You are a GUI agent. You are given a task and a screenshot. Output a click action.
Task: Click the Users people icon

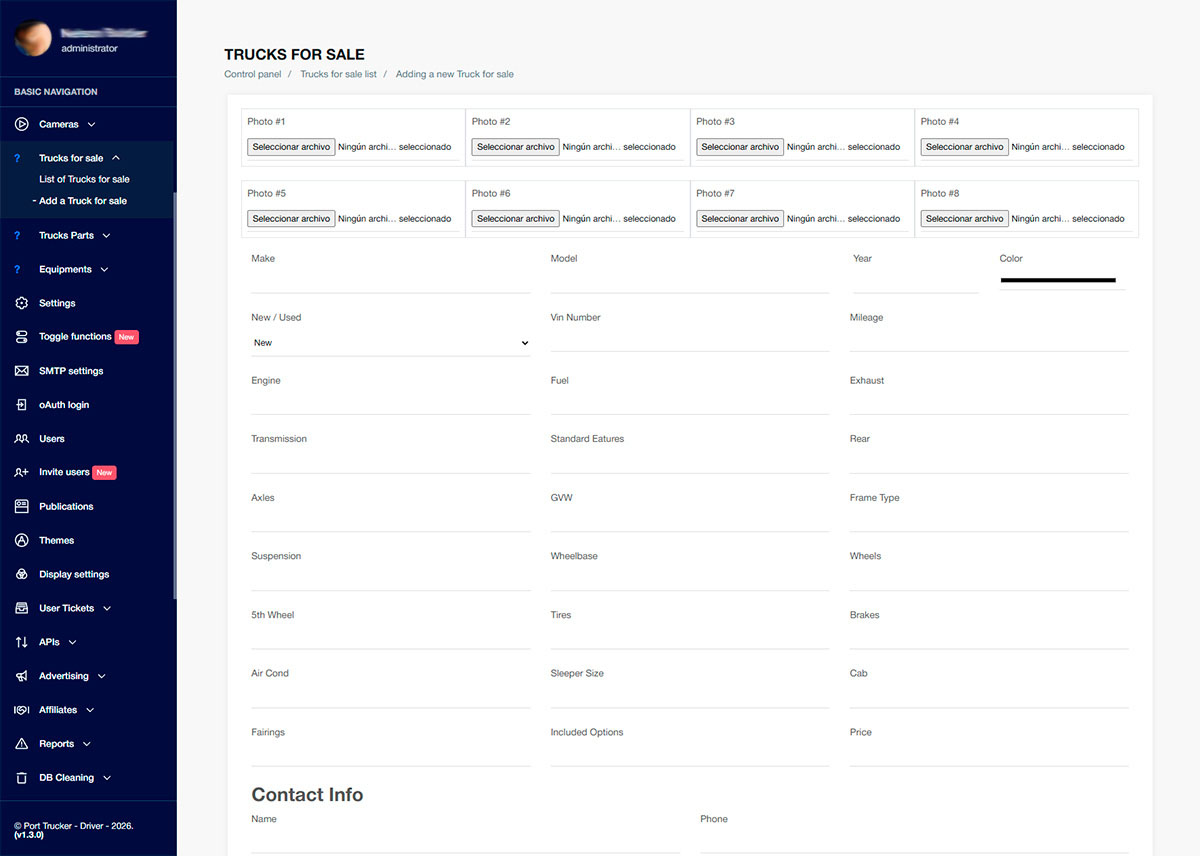coord(21,439)
